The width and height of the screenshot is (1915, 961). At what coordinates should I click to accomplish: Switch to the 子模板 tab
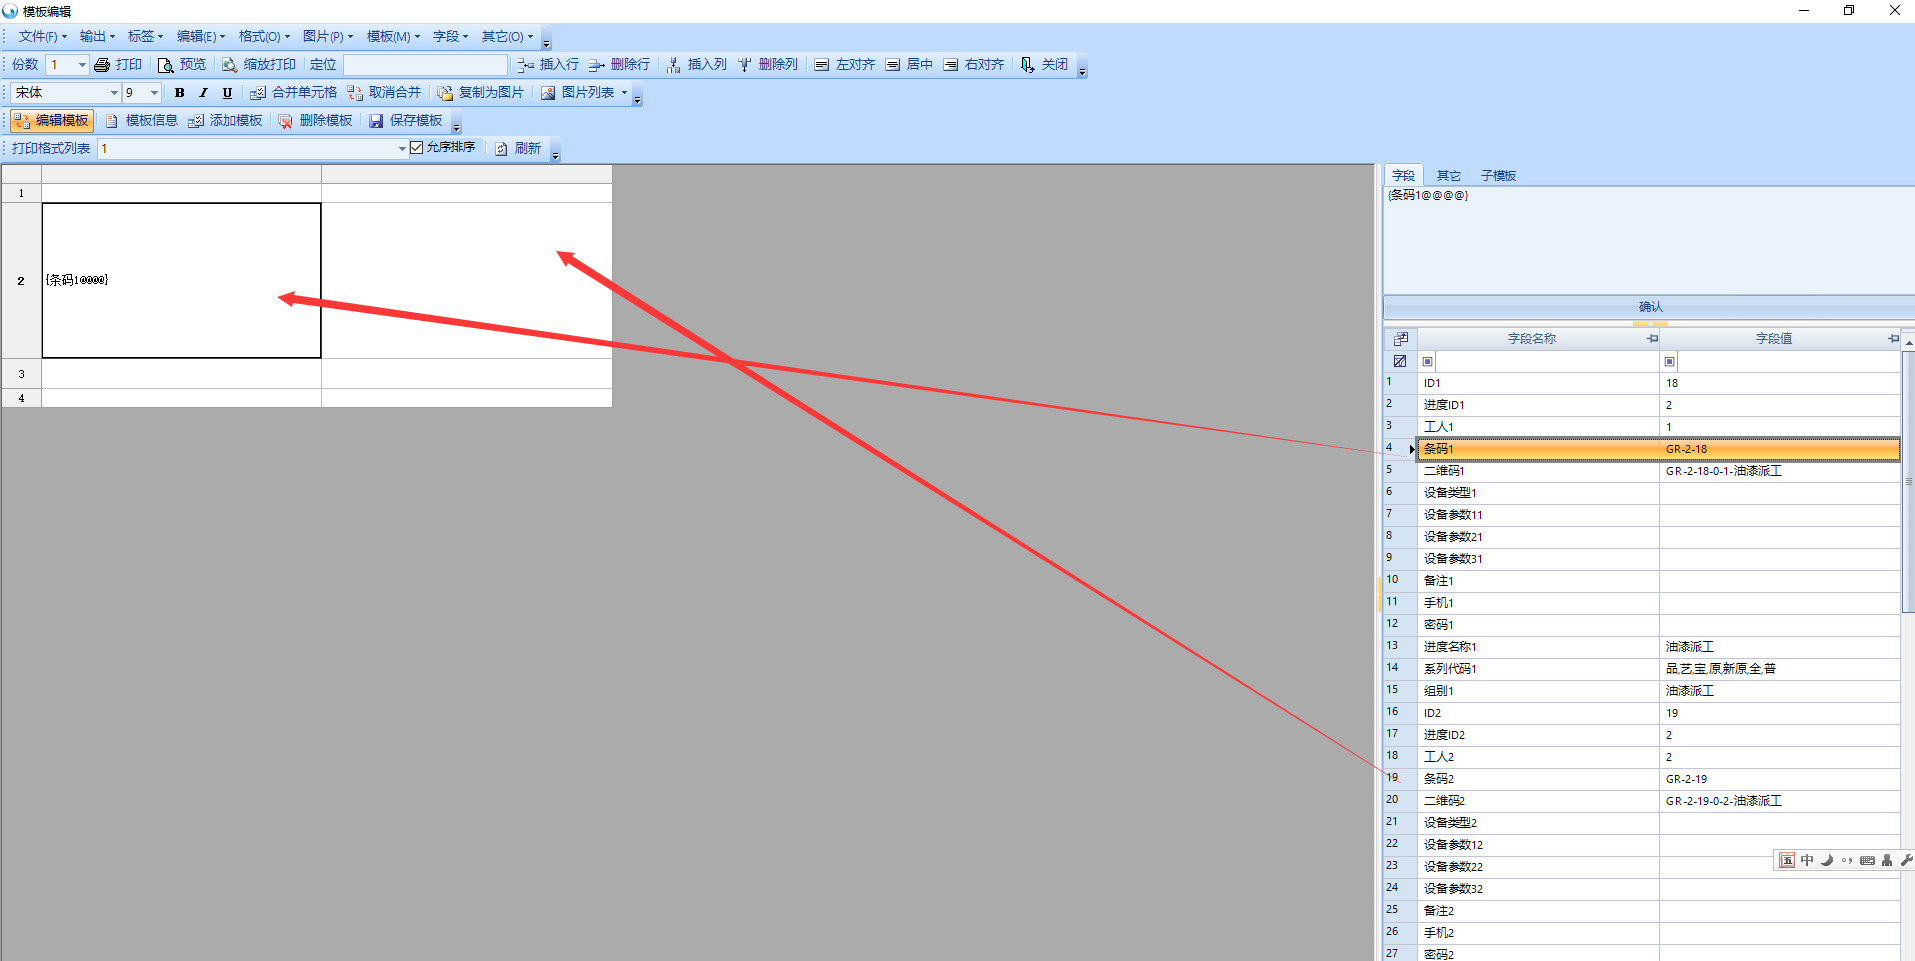(x=1498, y=176)
